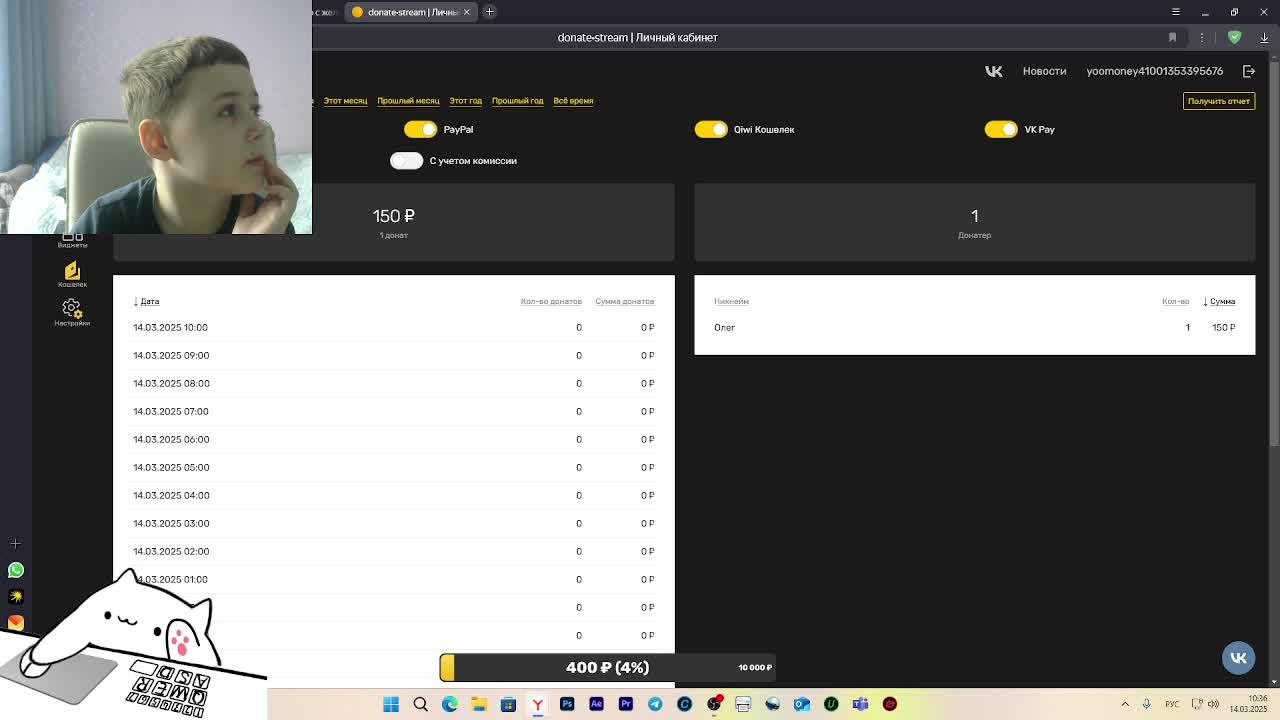Image resolution: width=1280 pixels, height=720 pixels.
Task: Click the VK logo in the header
Action: click(x=993, y=71)
